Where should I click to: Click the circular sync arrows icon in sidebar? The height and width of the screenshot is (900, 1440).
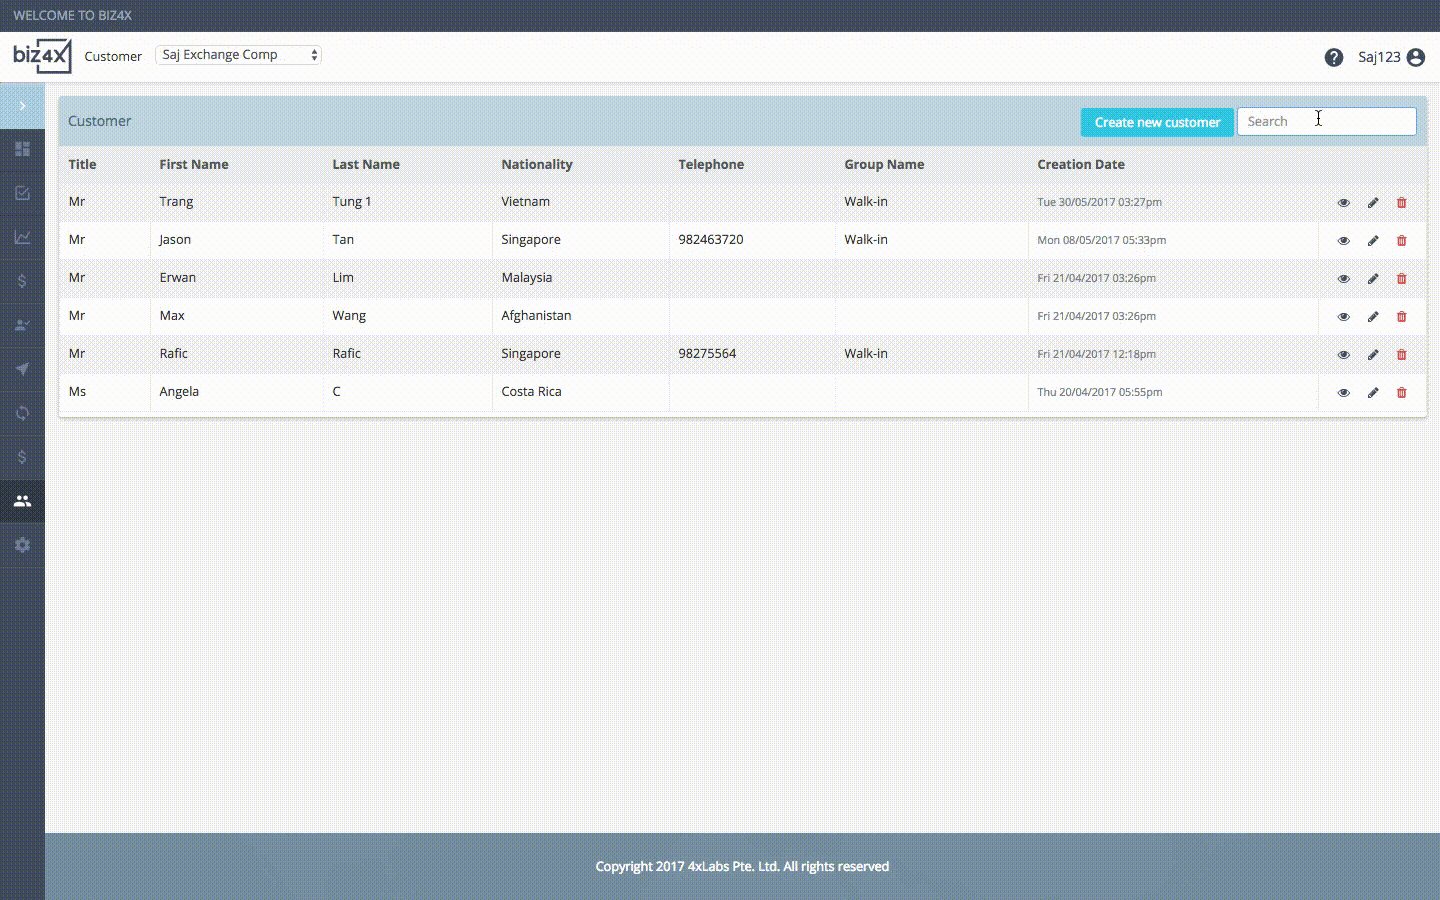click(22, 413)
